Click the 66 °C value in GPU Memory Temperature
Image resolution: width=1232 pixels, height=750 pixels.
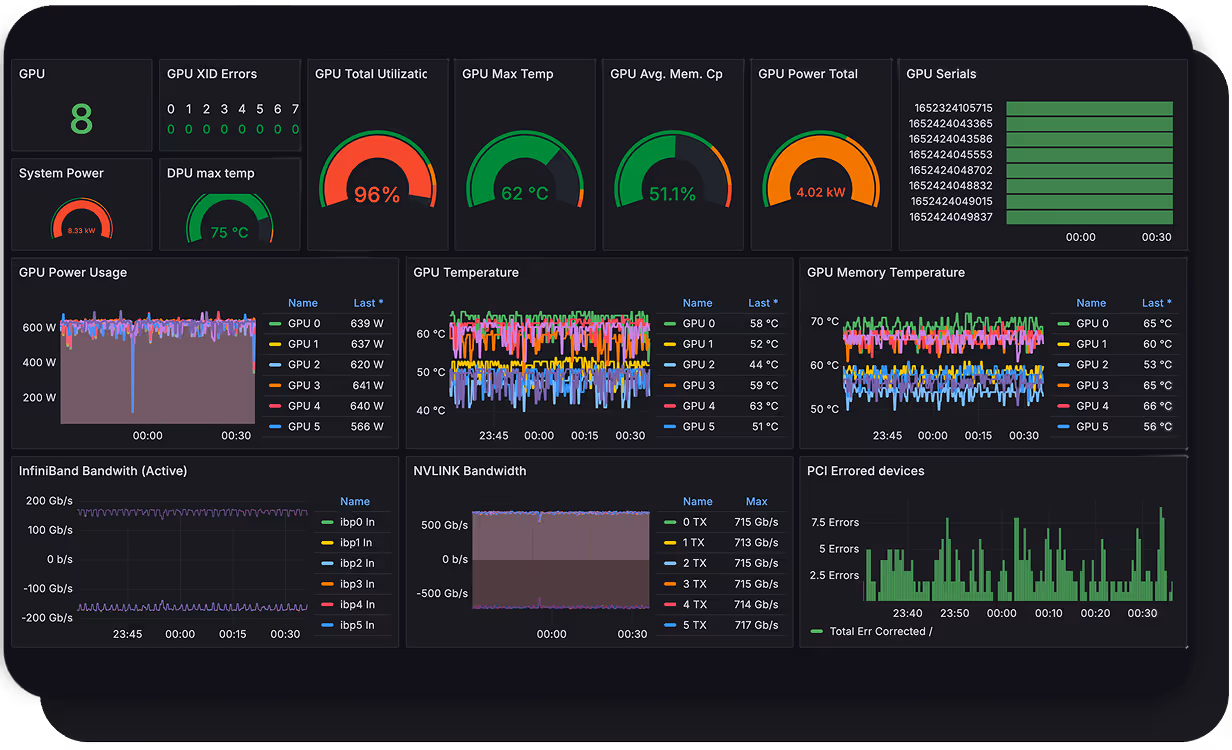pos(1157,406)
